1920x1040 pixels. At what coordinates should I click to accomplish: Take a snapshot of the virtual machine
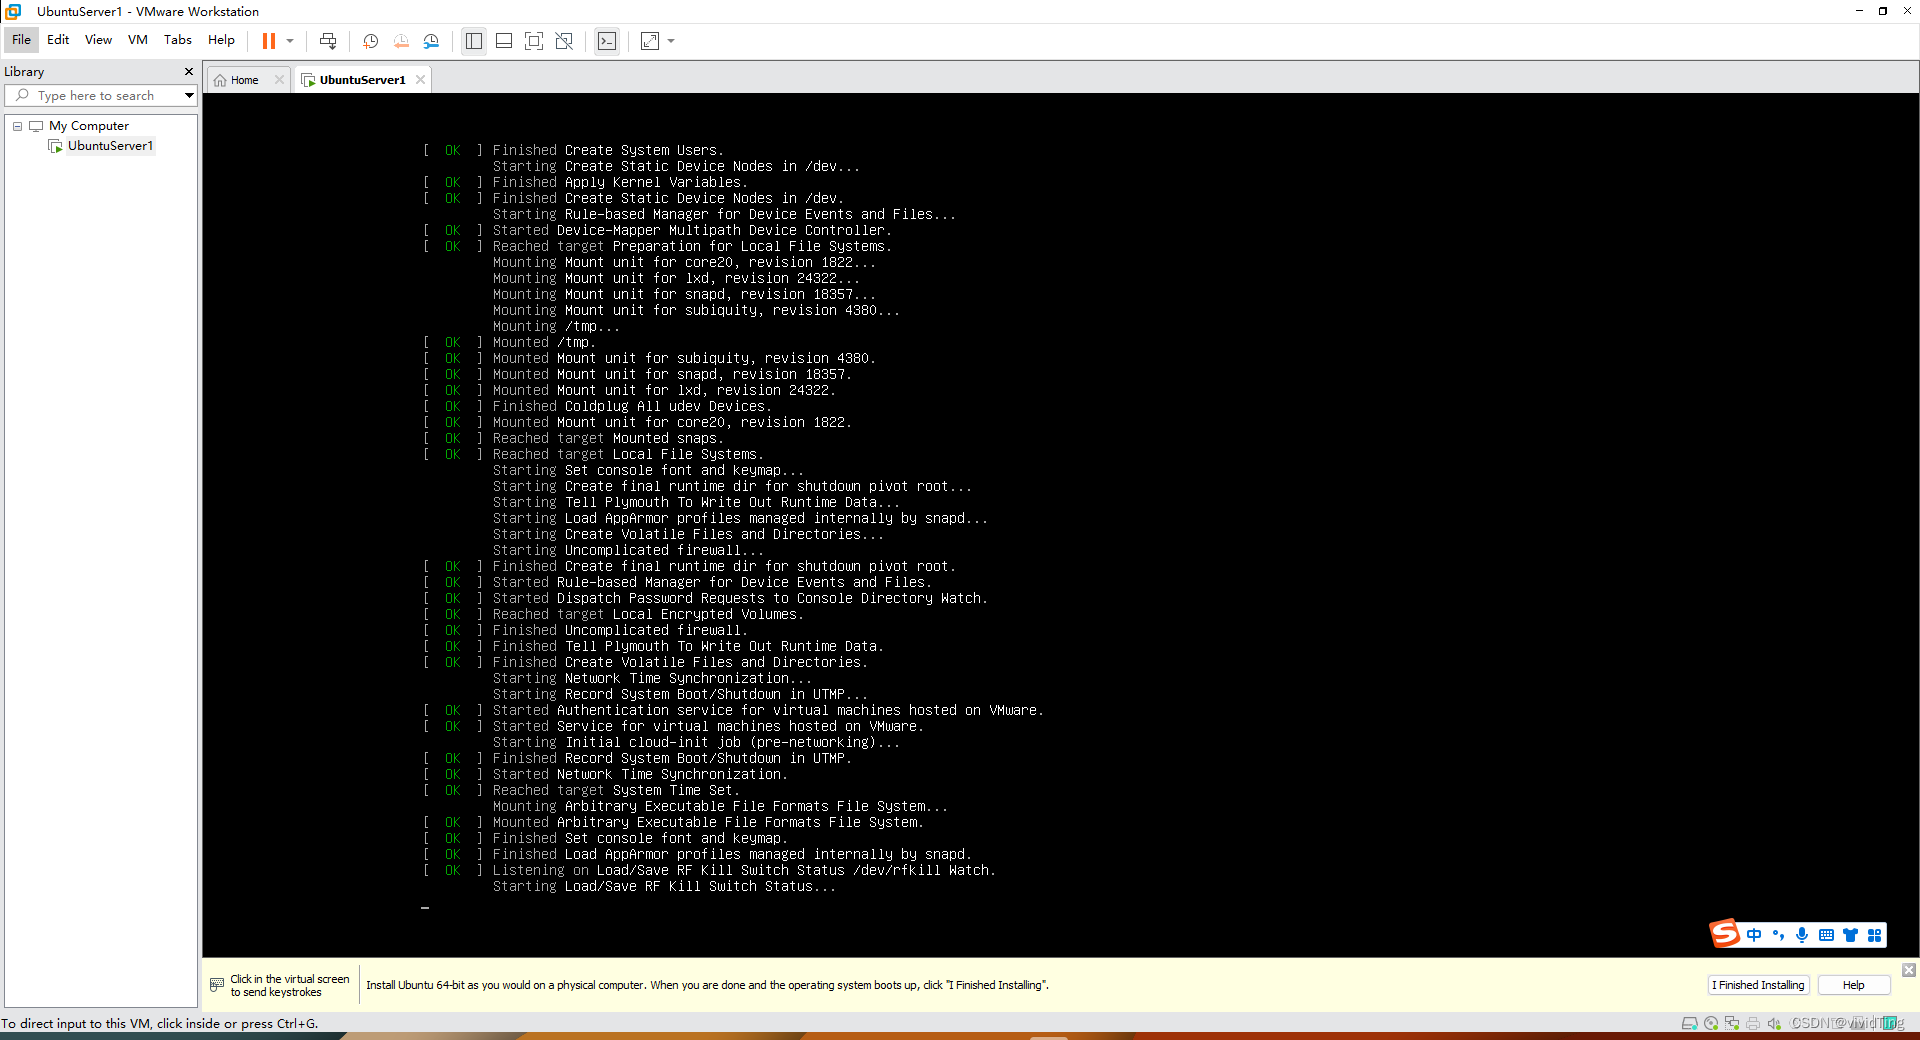370,41
